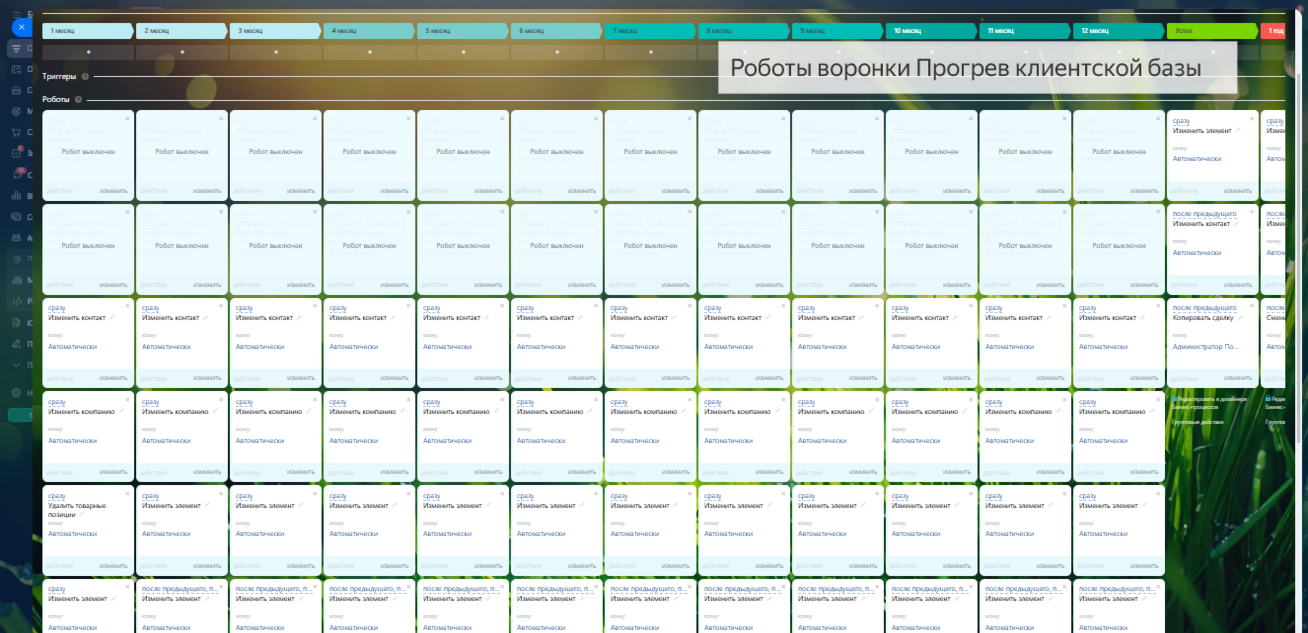
Task: Select the 1 месяц funnel stage
Action: pos(86,31)
